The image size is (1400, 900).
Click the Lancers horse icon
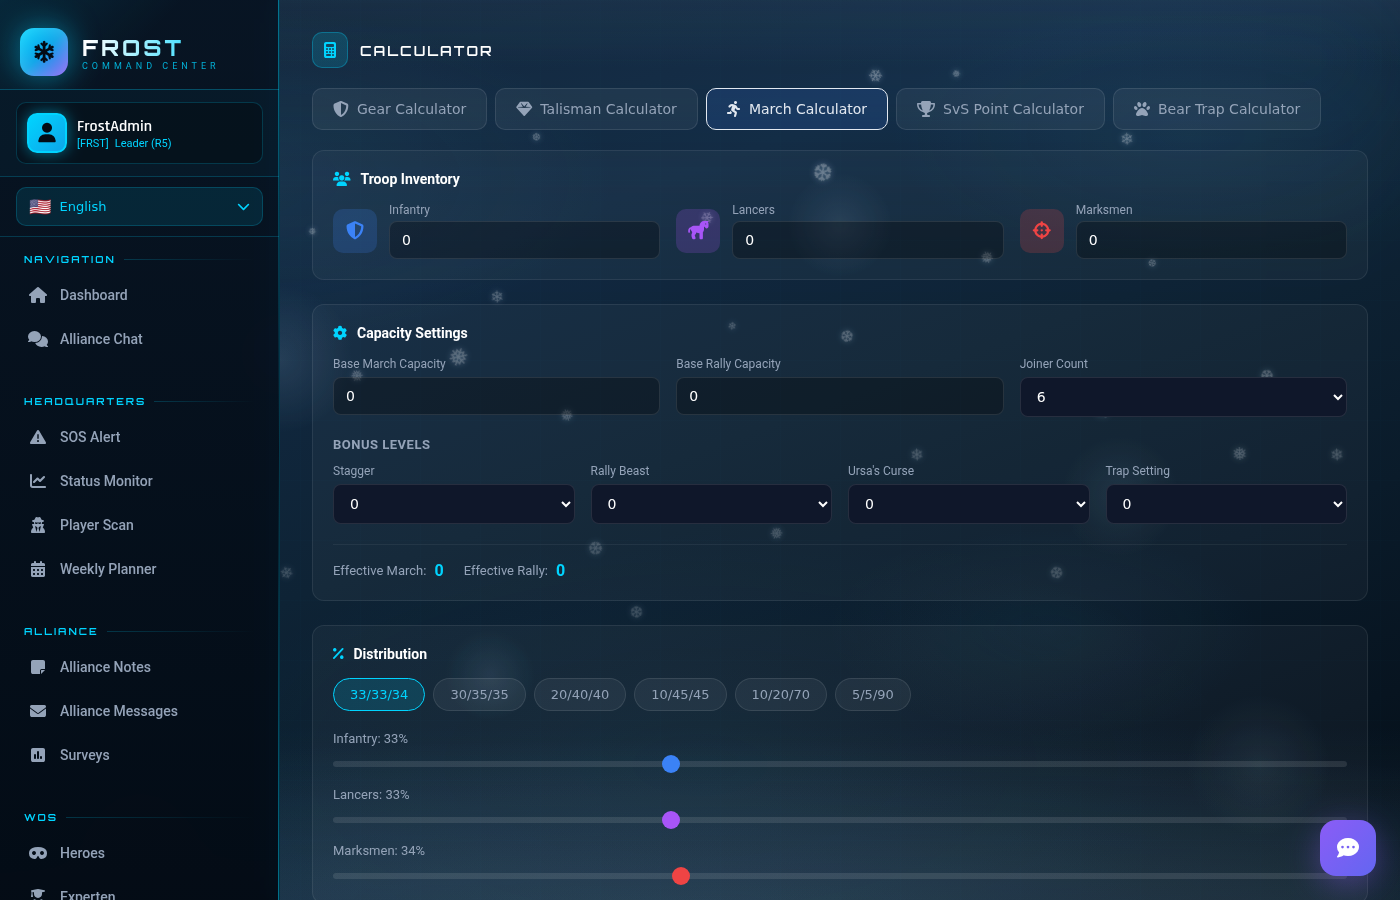[698, 231]
